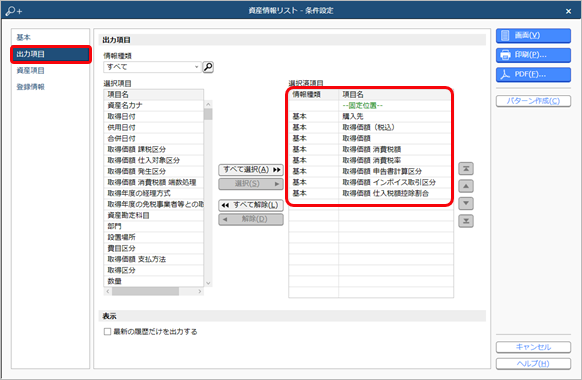The image size is (582, 380).
Task: Click the パターン作成(C) button
Action: pyautogui.click(x=533, y=101)
